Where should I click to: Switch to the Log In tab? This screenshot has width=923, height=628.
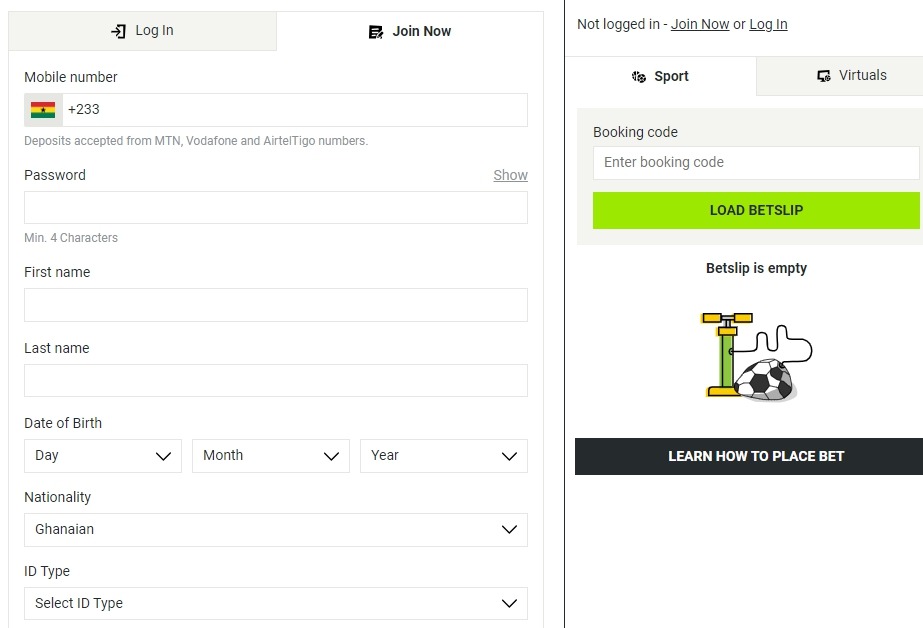click(x=142, y=31)
